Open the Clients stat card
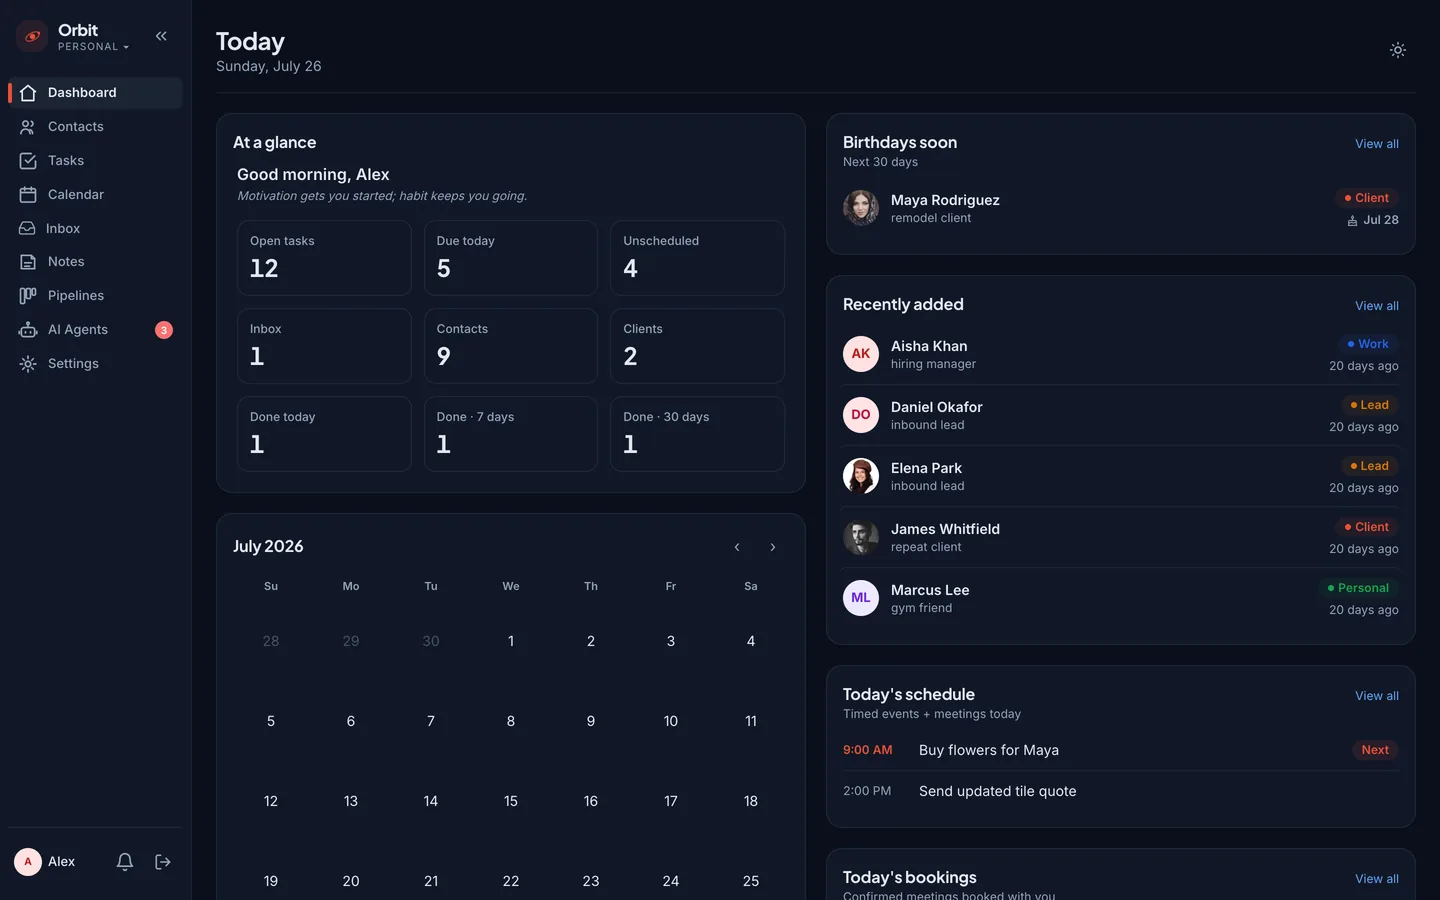This screenshot has height=900, width=1440. pyautogui.click(x=697, y=346)
